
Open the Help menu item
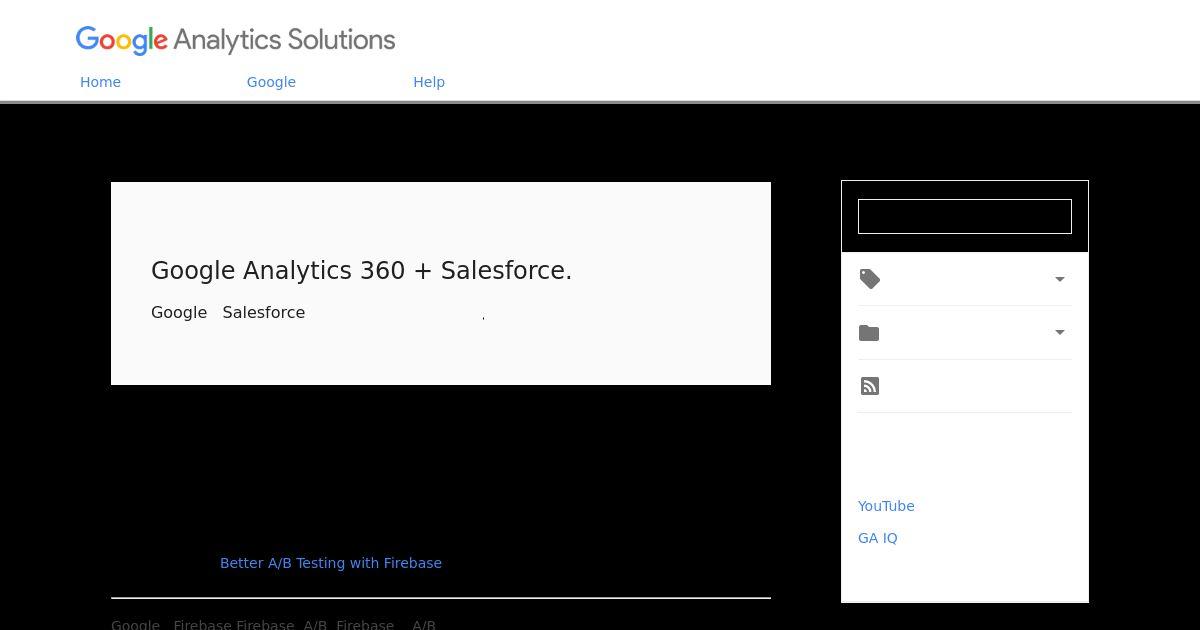(x=429, y=82)
